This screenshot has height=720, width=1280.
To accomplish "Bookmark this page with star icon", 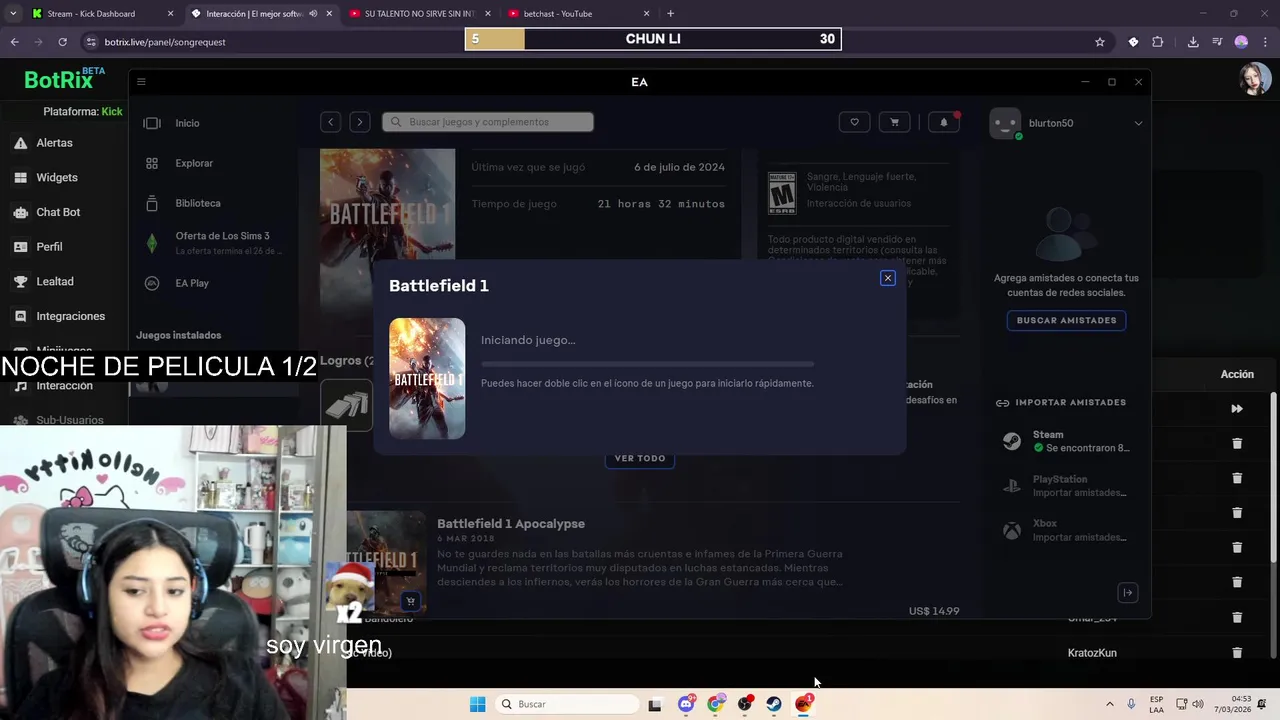I will coord(1100,42).
